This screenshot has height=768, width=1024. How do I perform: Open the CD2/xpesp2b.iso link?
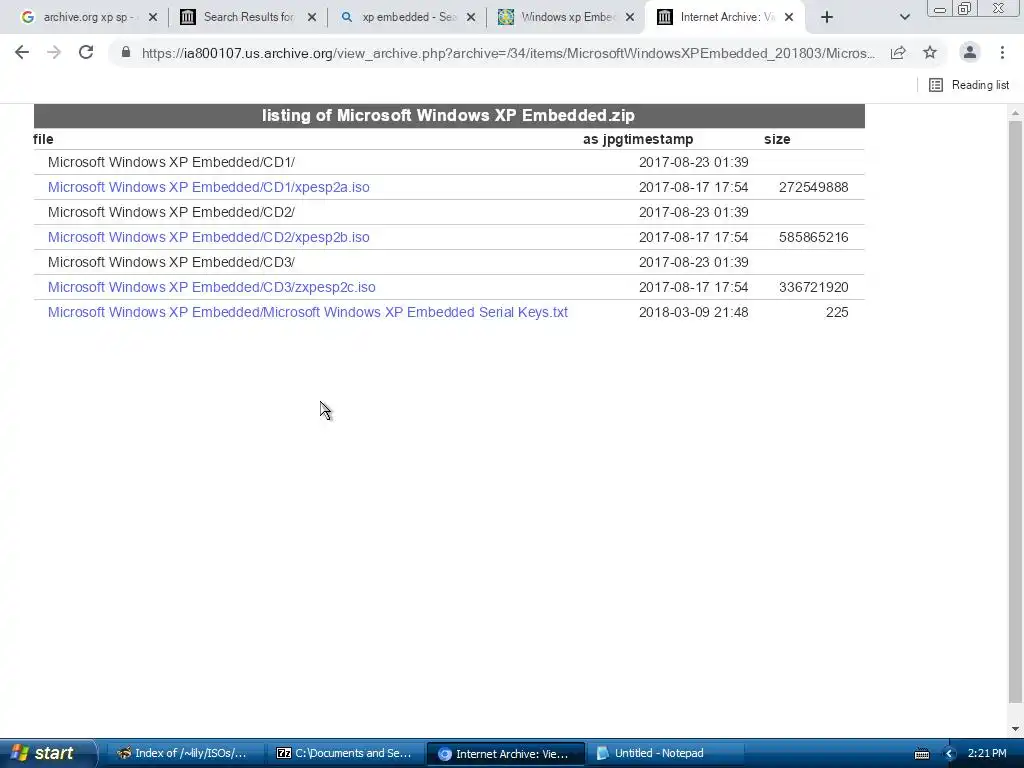pyautogui.click(x=208, y=237)
